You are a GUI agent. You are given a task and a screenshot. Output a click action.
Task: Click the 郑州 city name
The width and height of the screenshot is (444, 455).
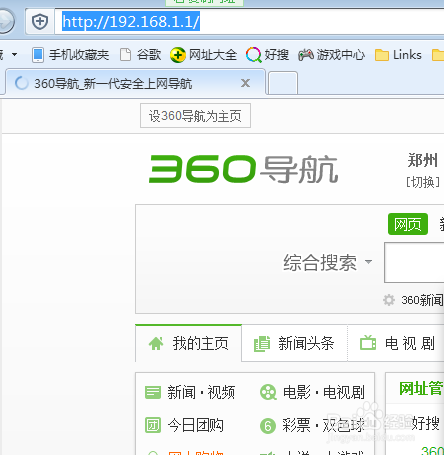click(x=423, y=160)
